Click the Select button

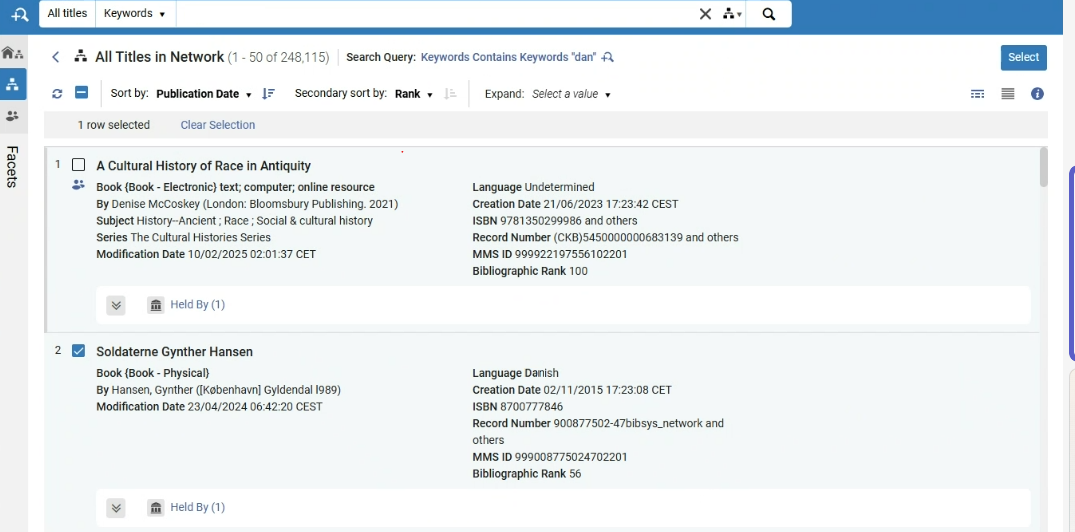(x=1024, y=58)
